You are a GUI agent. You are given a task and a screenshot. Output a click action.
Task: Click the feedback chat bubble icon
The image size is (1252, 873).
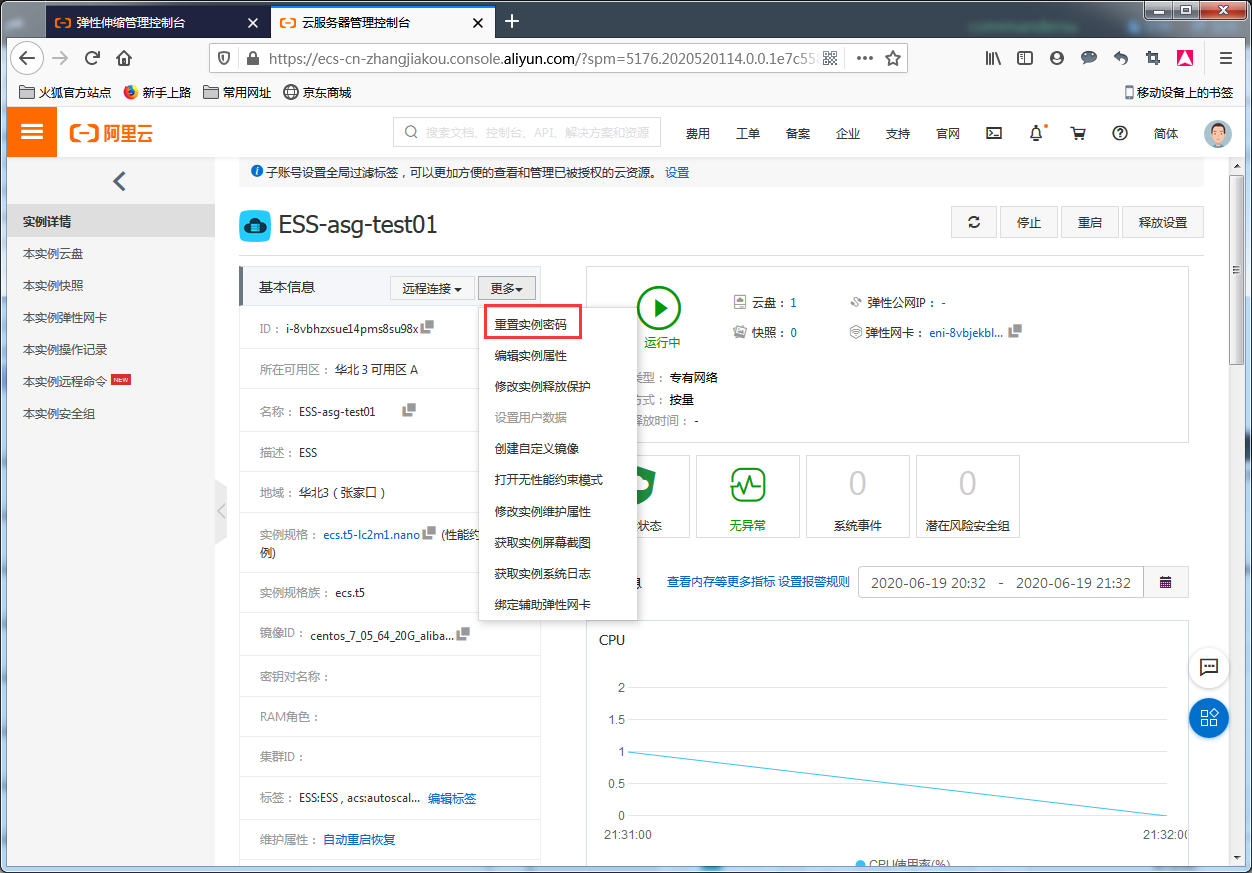[x=1208, y=667]
